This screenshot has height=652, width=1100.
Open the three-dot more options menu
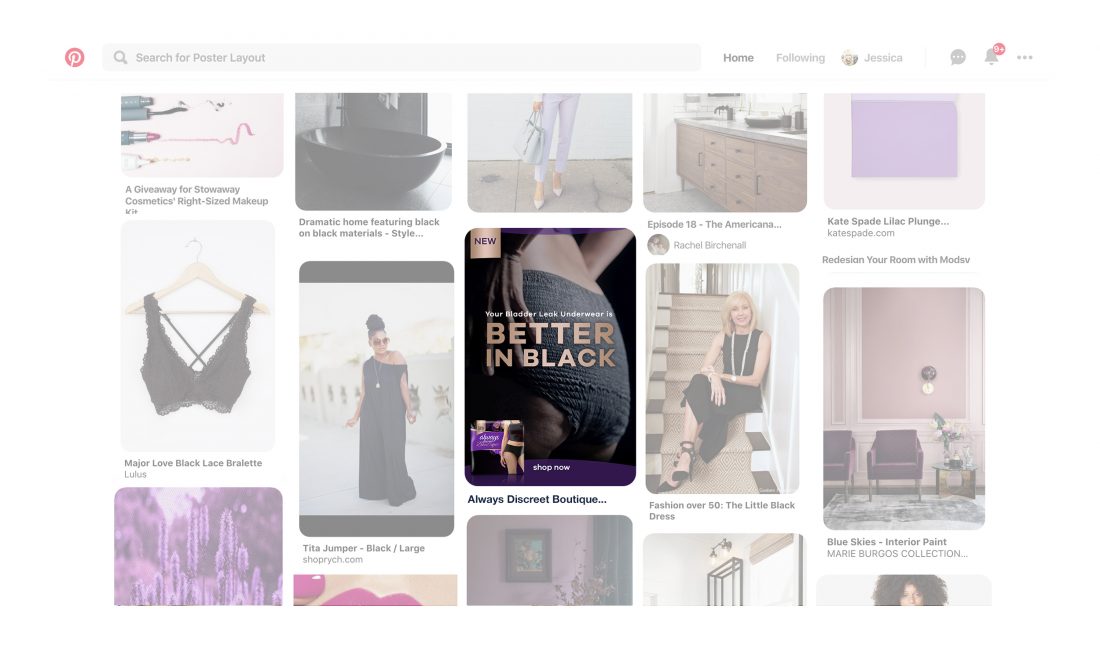[x=1025, y=58]
